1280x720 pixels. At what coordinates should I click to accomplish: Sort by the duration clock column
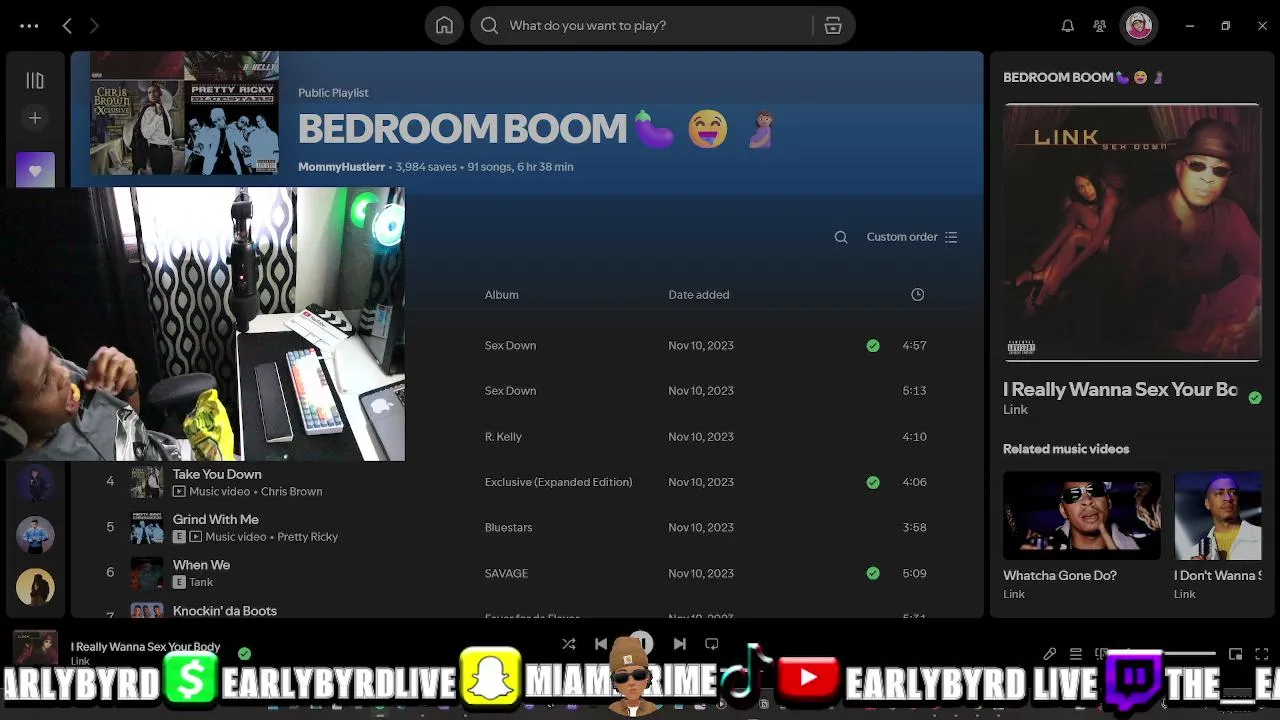918,294
